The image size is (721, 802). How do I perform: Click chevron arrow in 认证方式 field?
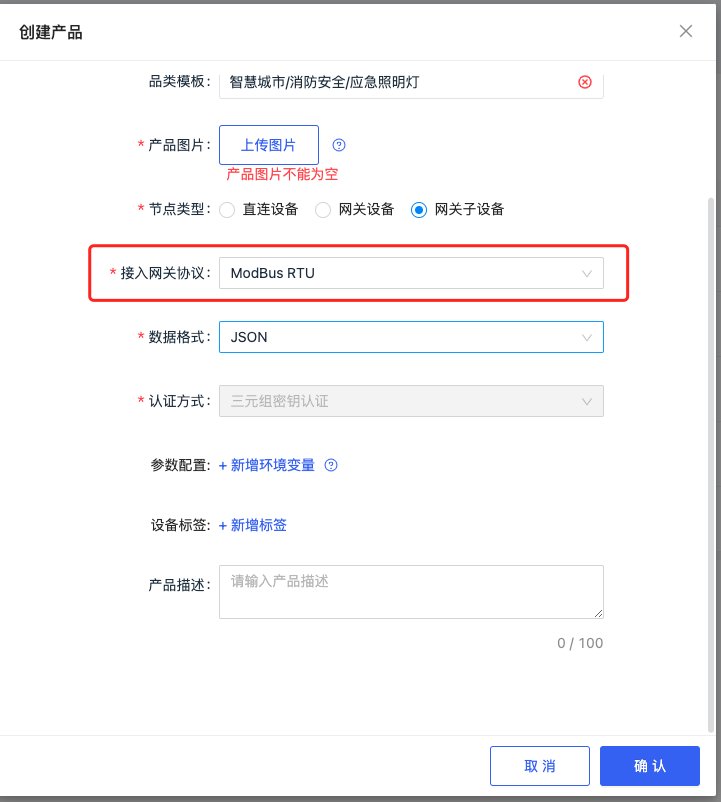587,402
